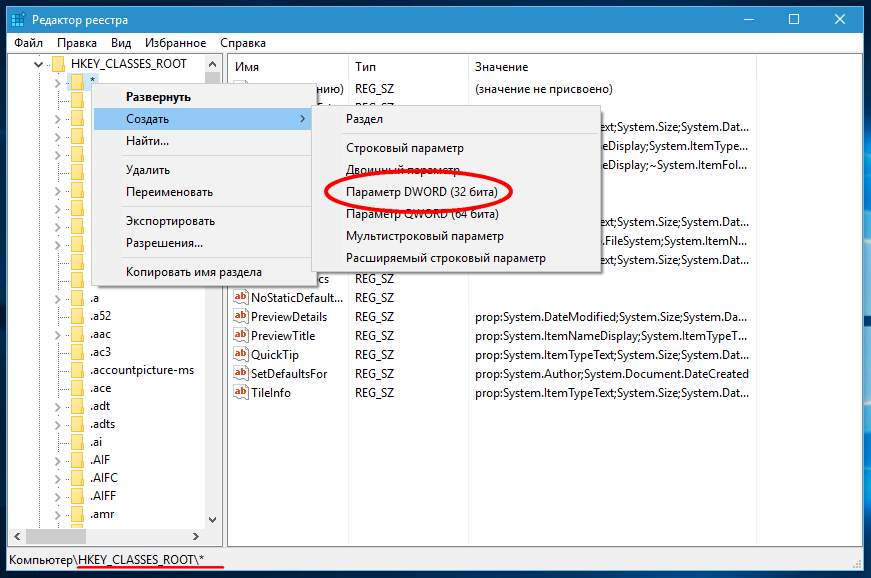Click the string value icon of SetDefaultsFor
871x578 pixels.
[x=241, y=373]
